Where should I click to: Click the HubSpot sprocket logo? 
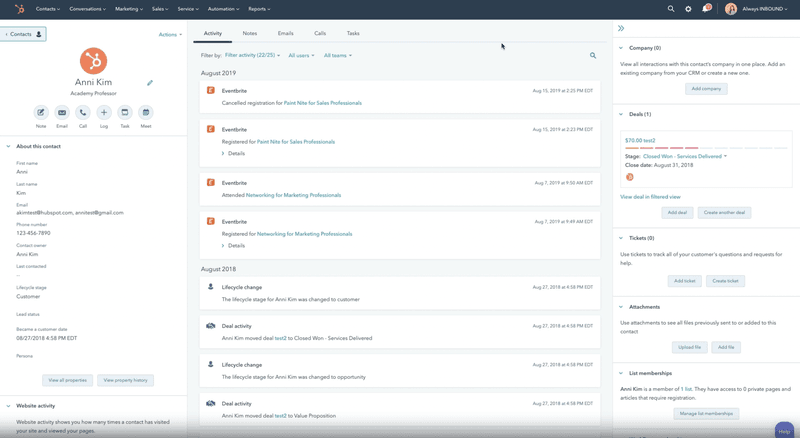(19, 9)
